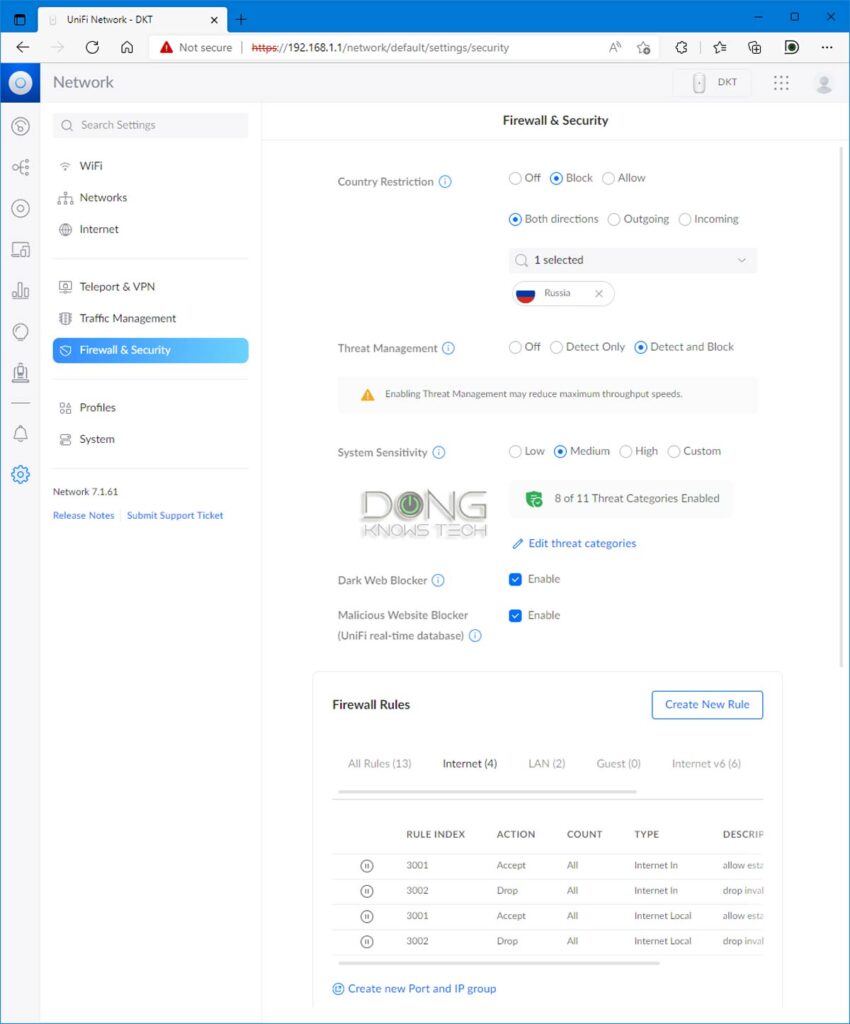The width and height of the screenshot is (850, 1024).
Task: Remove Russia from the blocked countries
Action: [599, 294]
